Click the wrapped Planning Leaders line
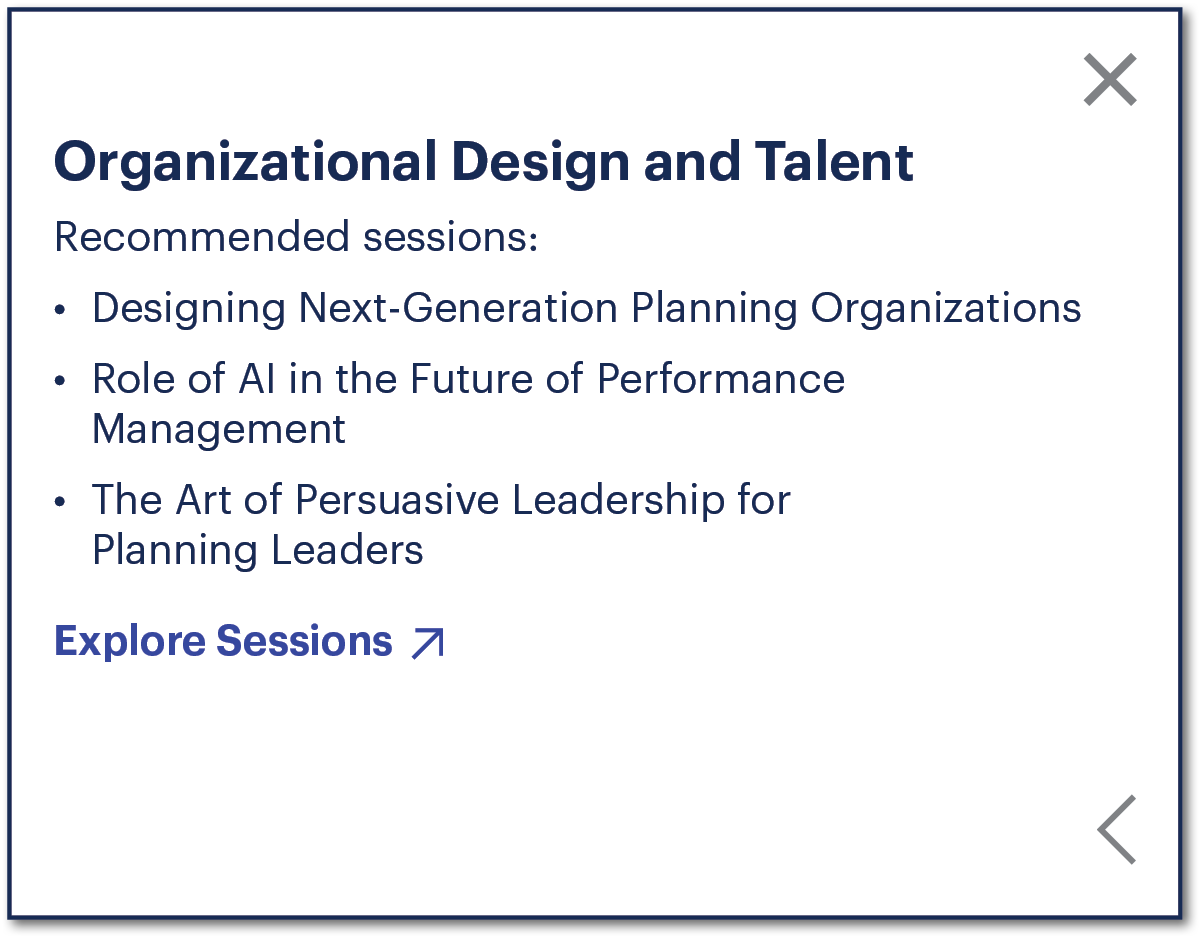This screenshot has width=1201, height=939. [258, 551]
